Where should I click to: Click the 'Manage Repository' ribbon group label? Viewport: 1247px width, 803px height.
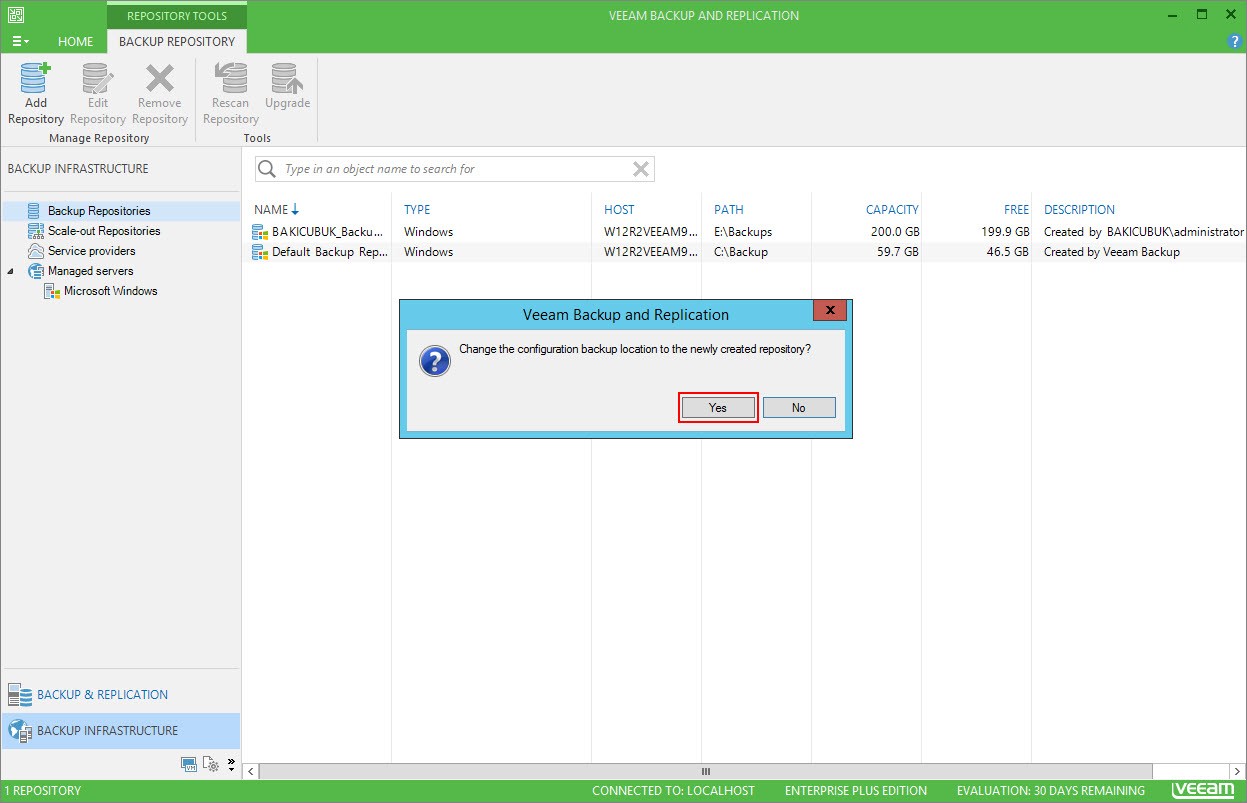click(x=99, y=138)
